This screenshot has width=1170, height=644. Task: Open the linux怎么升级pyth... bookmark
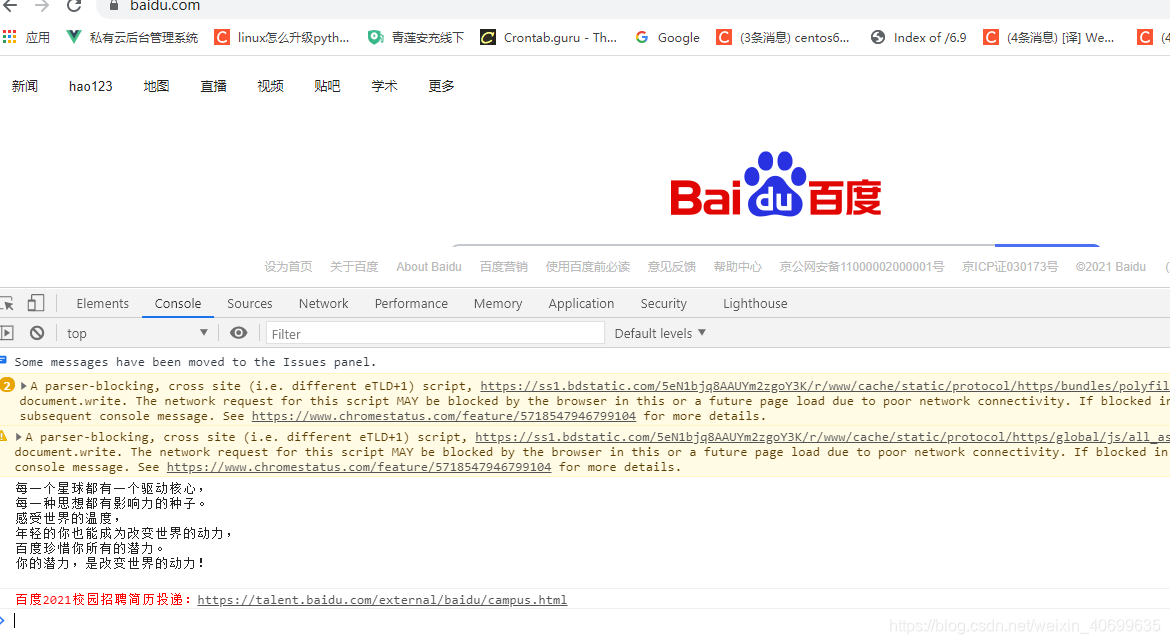pyautogui.click(x=282, y=37)
